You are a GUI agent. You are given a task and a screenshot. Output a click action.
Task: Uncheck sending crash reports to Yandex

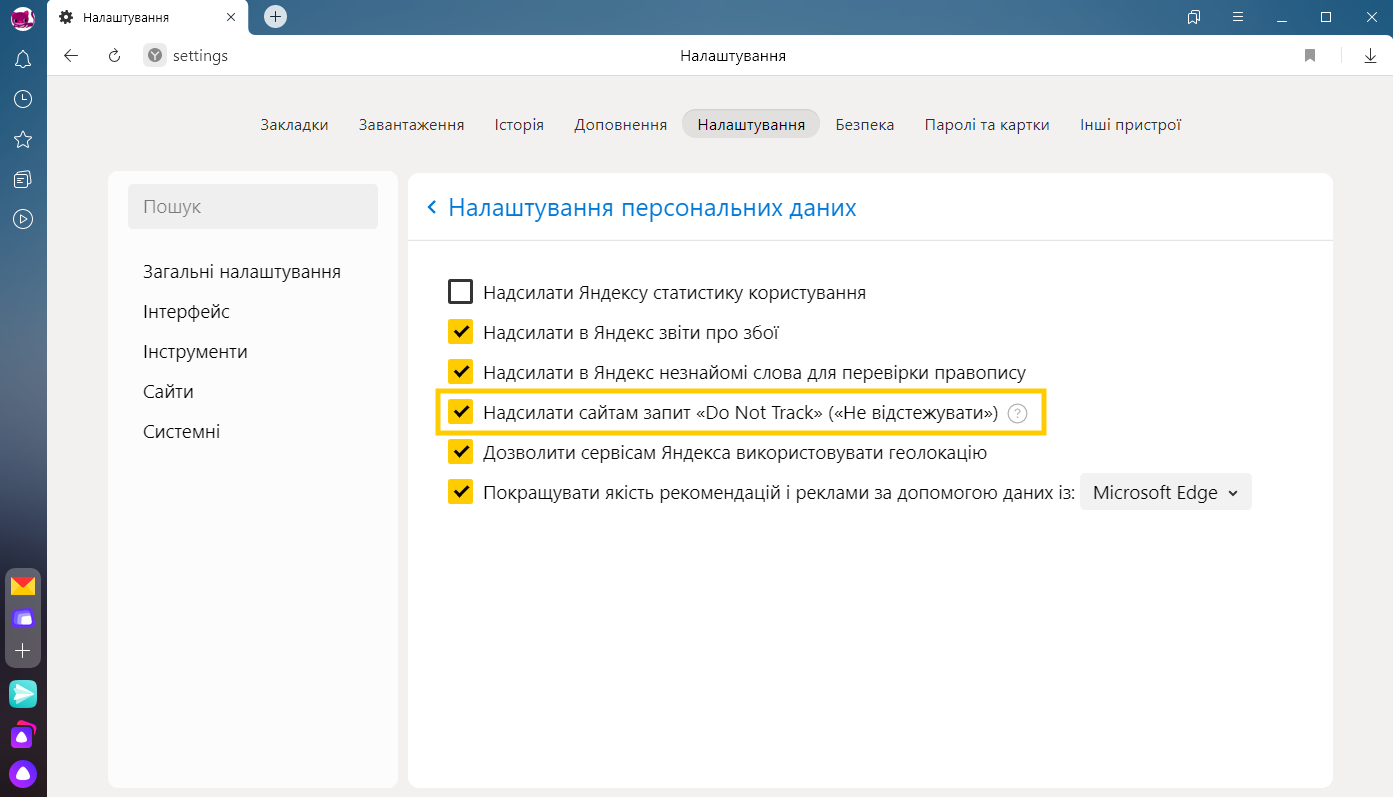pos(460,332)
